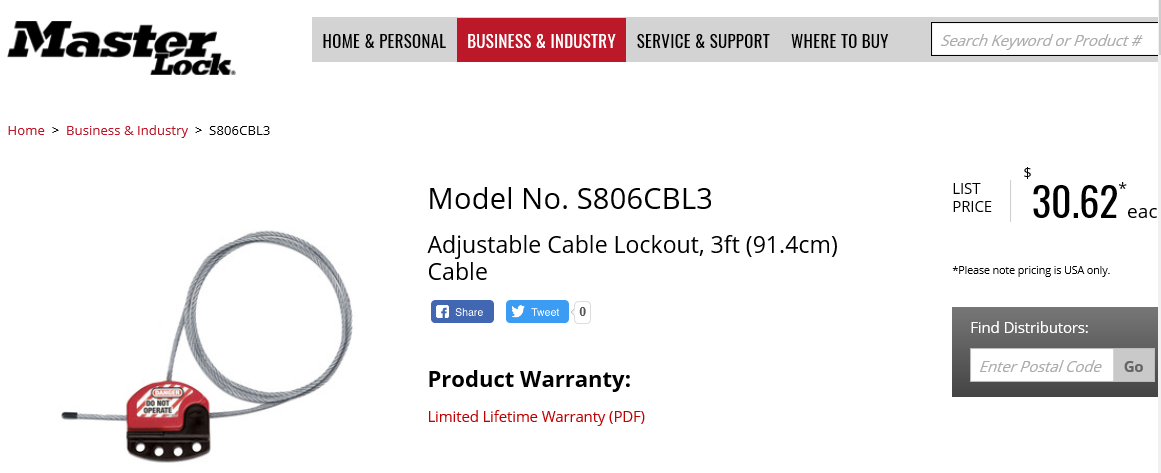This screenshot has width=1161, height=473.
Task: Open HOME & PERSONAL menu
Action: point(384,41)
